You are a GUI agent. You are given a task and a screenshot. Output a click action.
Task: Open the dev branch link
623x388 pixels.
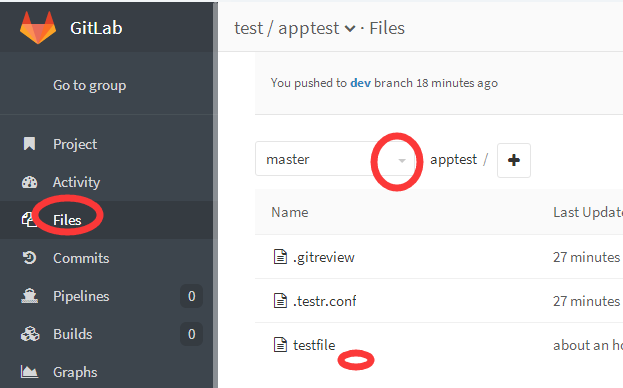[x=360, y=83]
